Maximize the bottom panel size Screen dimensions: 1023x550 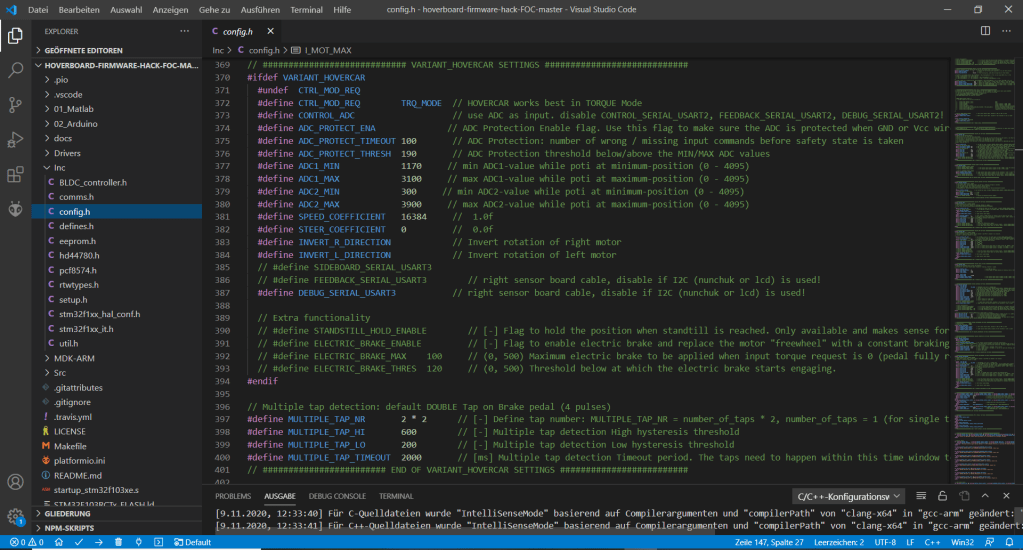[x=985, y=496]
